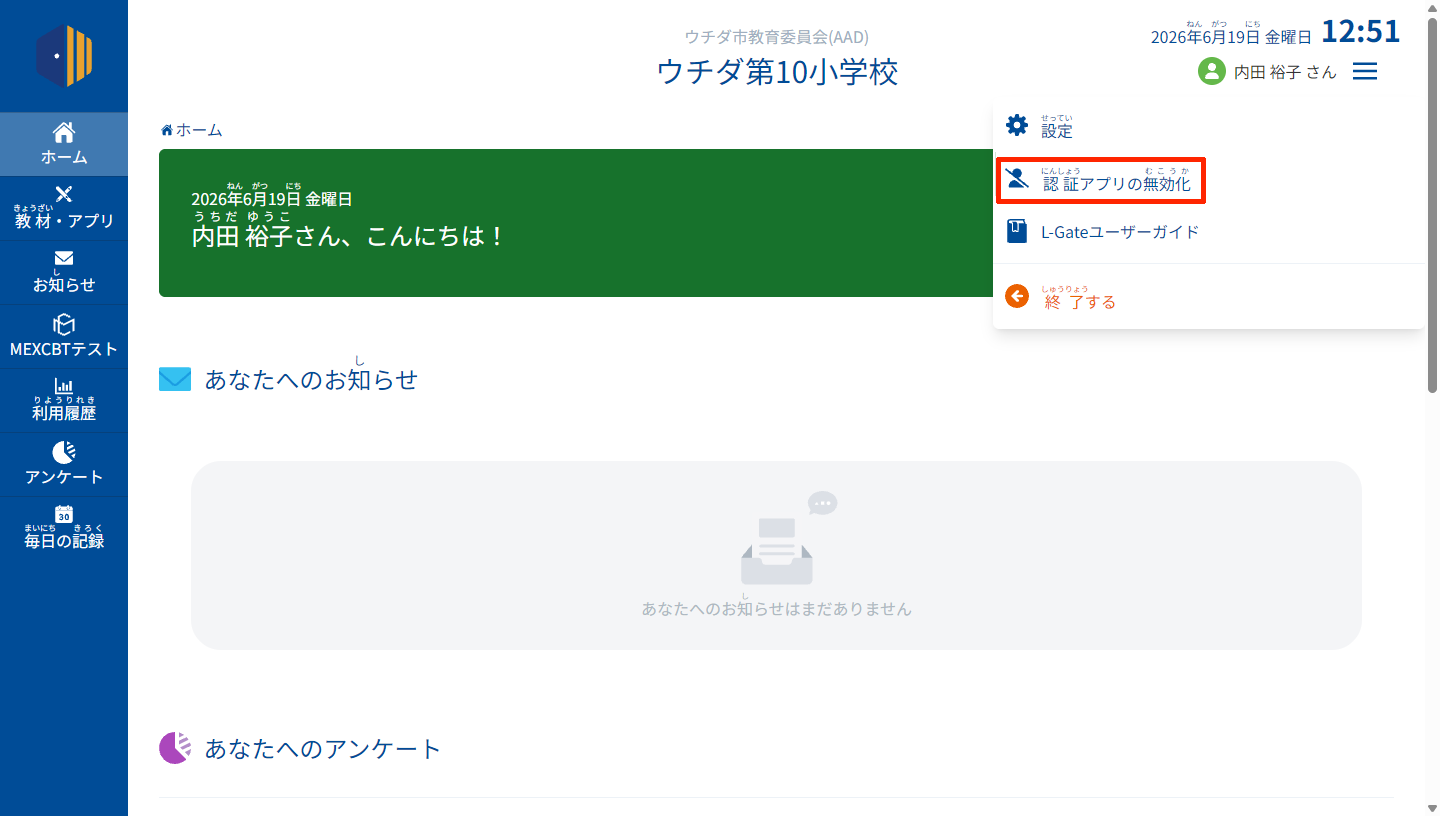This screenshot has height=816, width=1440.
Task: Collapse the hamburger menu
Action: 1365,71
